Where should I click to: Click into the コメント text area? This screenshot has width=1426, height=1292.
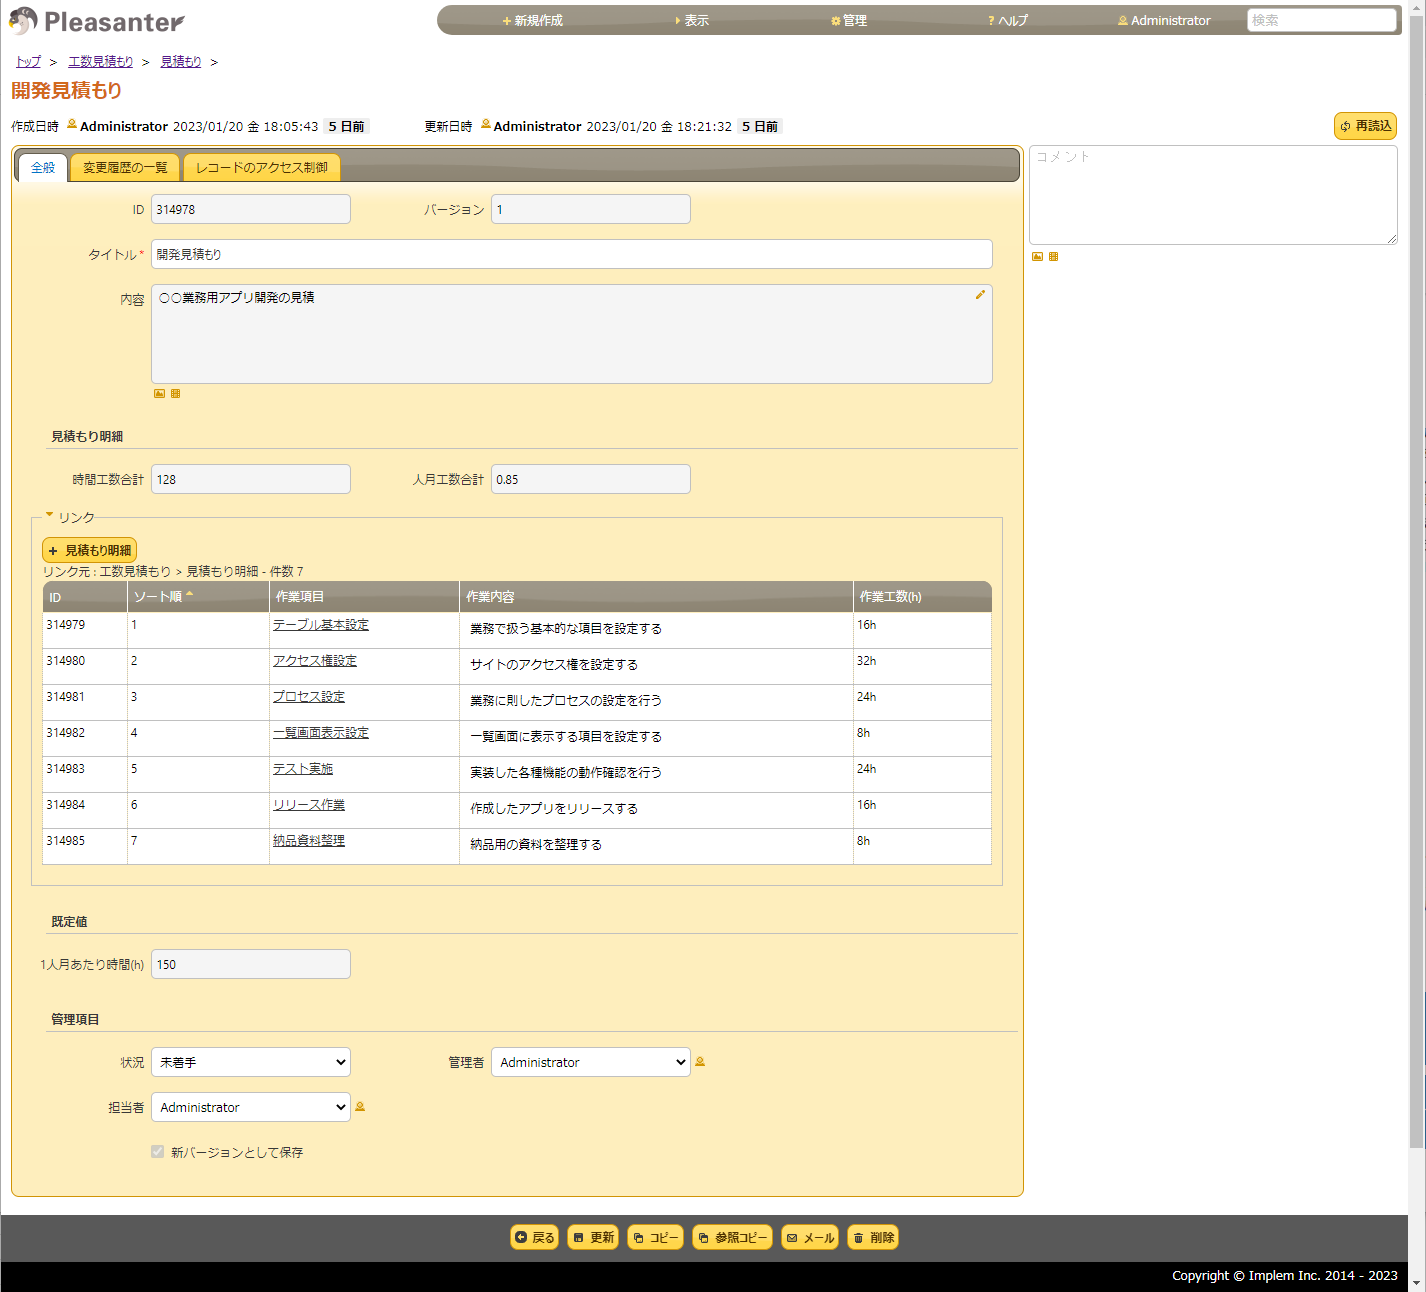1213,195
